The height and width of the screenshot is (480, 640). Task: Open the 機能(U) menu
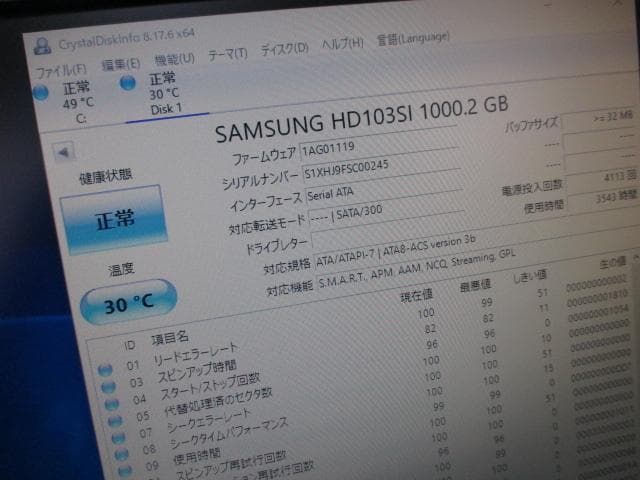[x=175, y=60]
